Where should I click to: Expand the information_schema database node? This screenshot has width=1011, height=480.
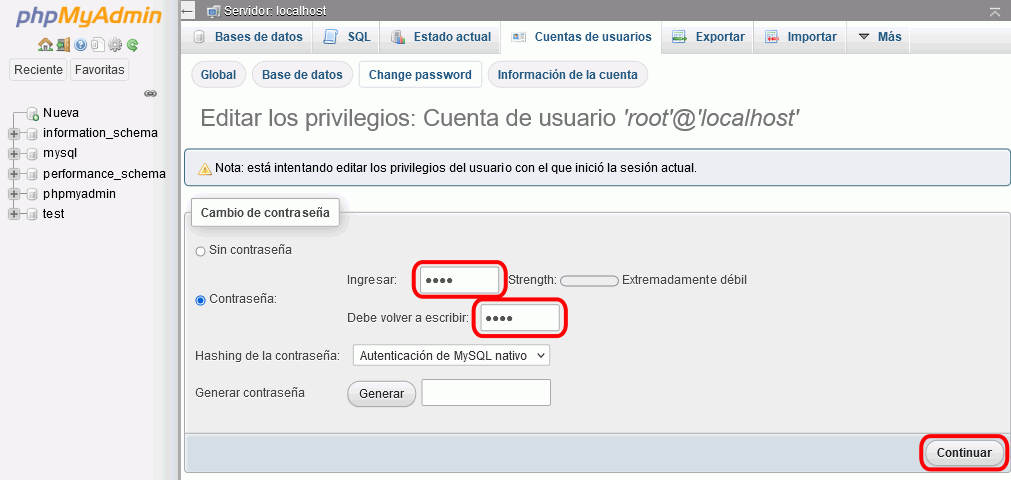(x=14, y=134)
